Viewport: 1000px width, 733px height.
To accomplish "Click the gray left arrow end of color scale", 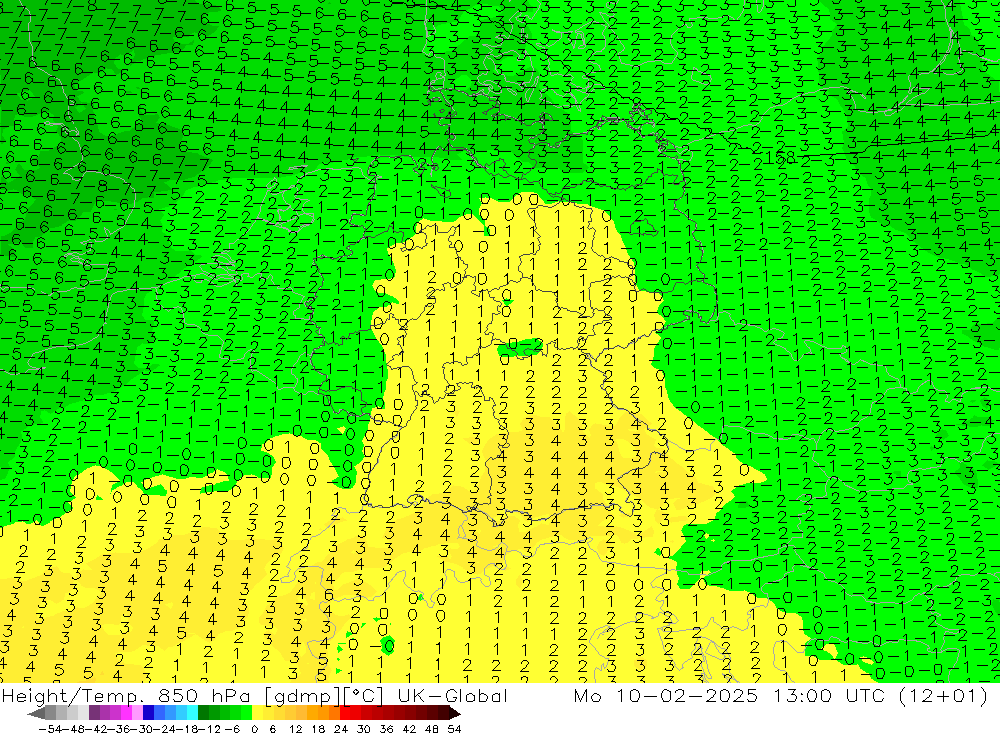I will tap(36, 713).
